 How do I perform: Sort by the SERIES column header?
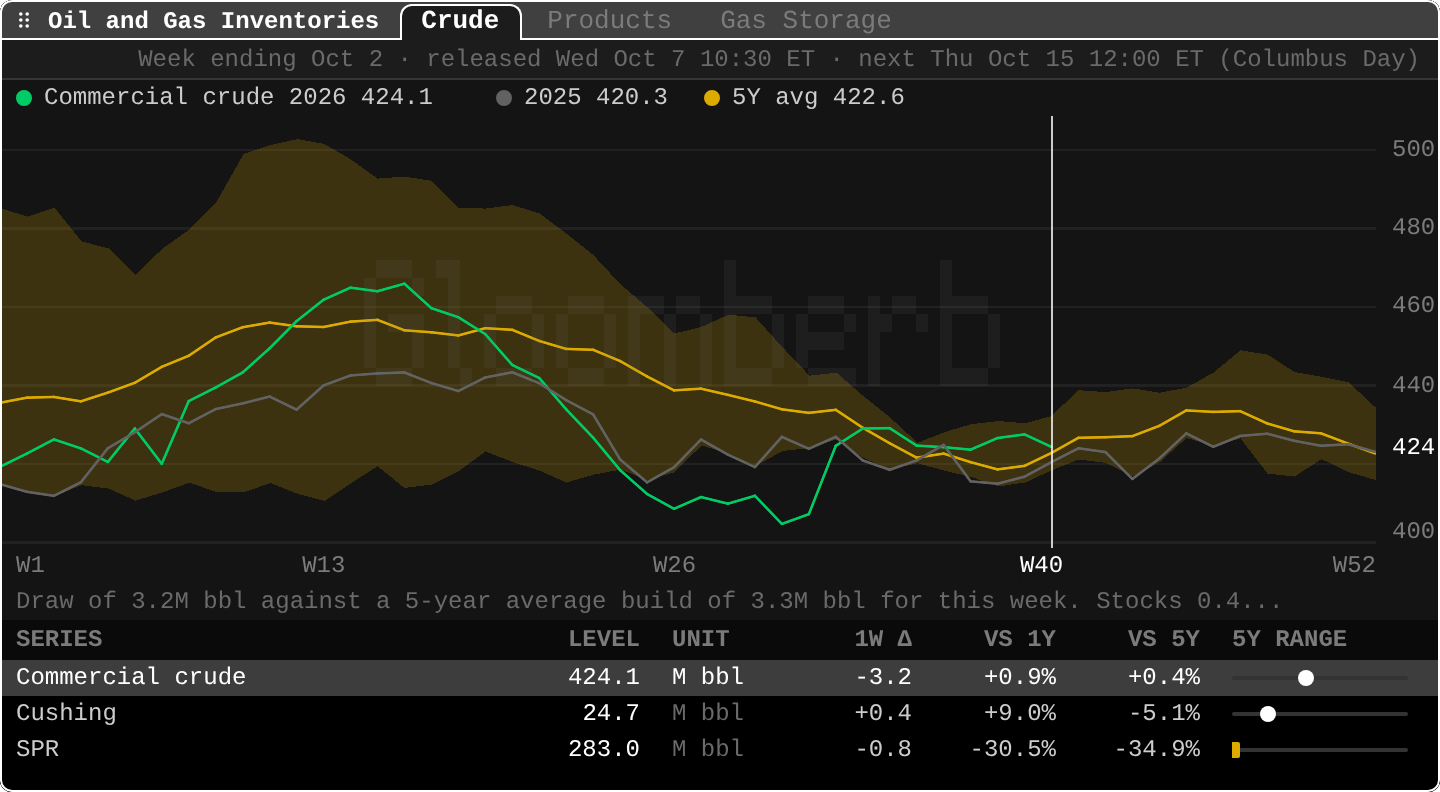coord(59,640)
